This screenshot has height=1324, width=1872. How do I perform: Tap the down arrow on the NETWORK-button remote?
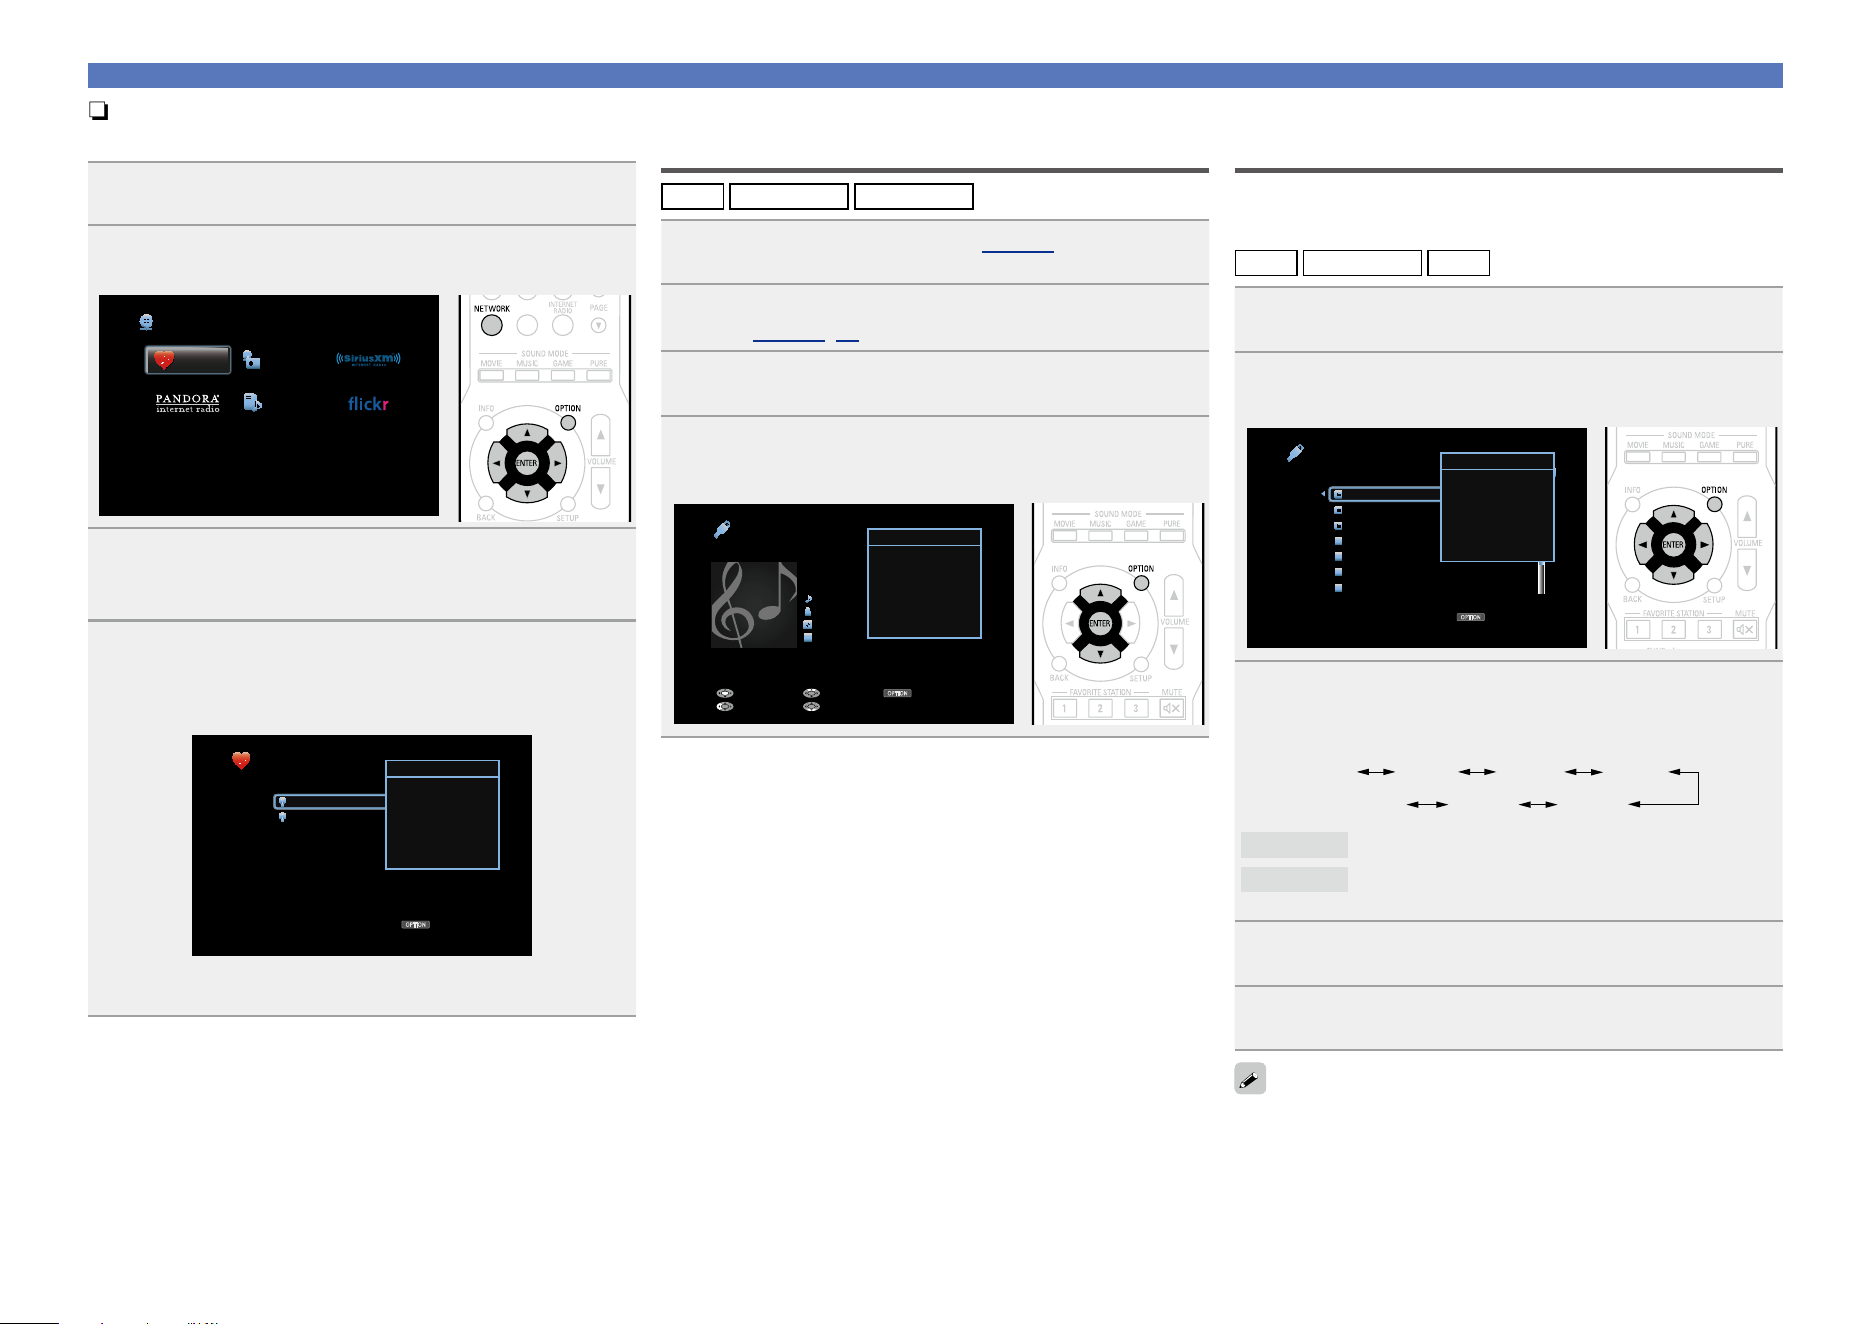(527, 492)
